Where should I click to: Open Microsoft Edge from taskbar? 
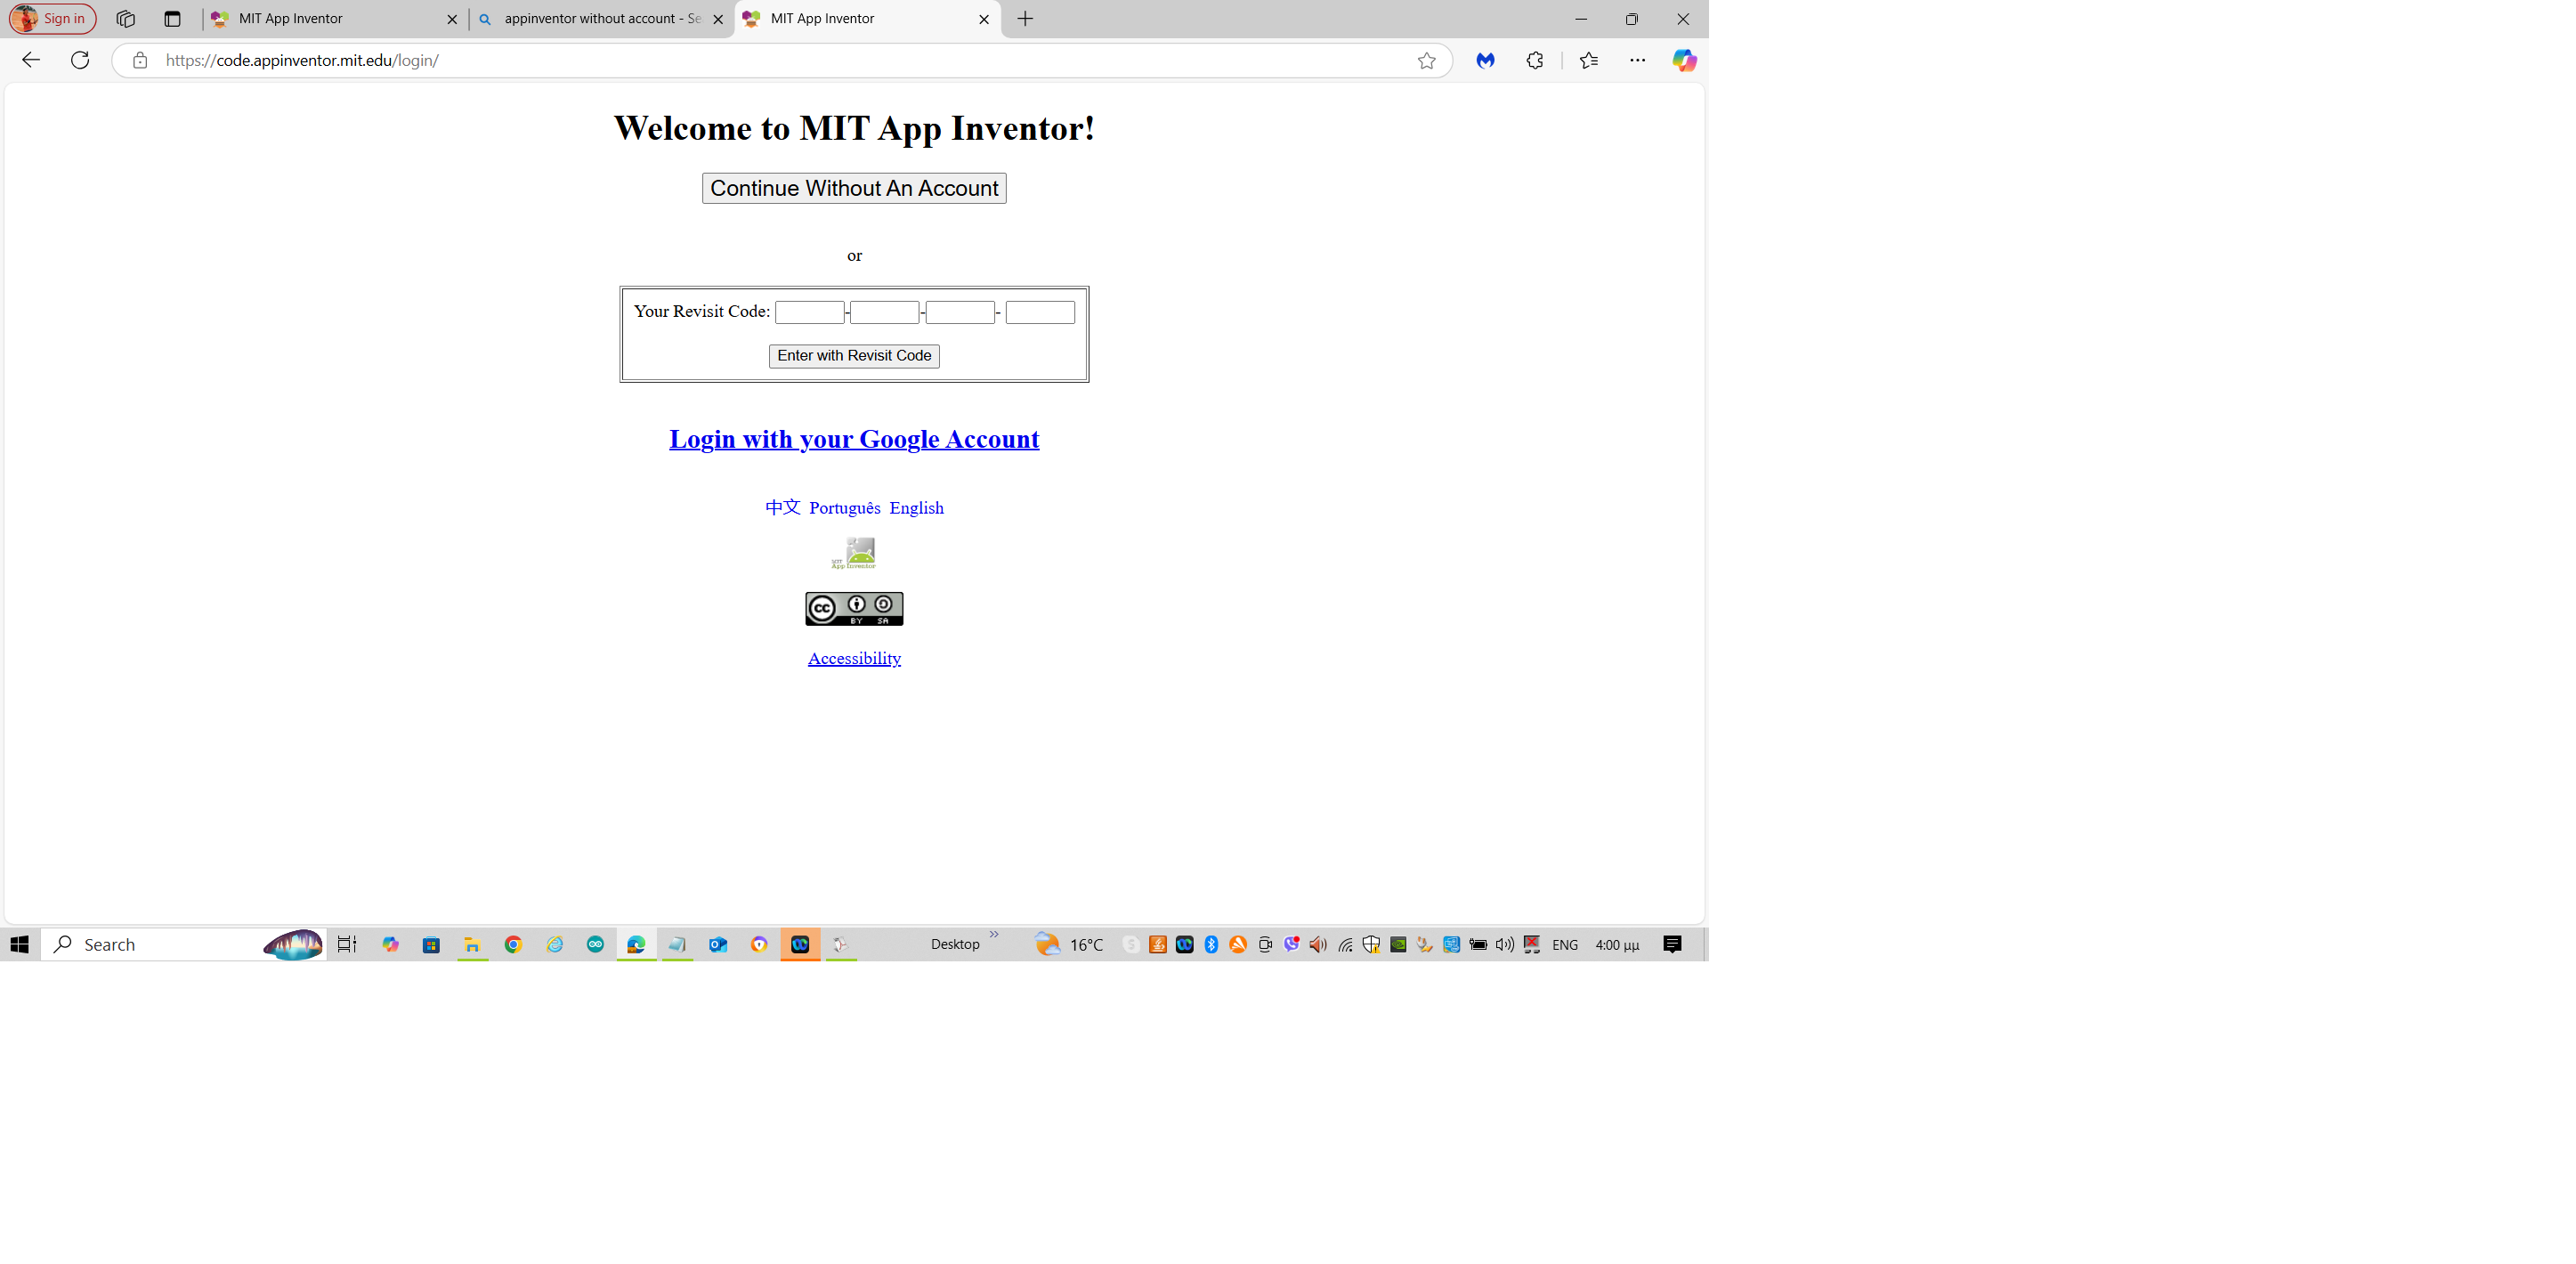(x=636, y=944)
